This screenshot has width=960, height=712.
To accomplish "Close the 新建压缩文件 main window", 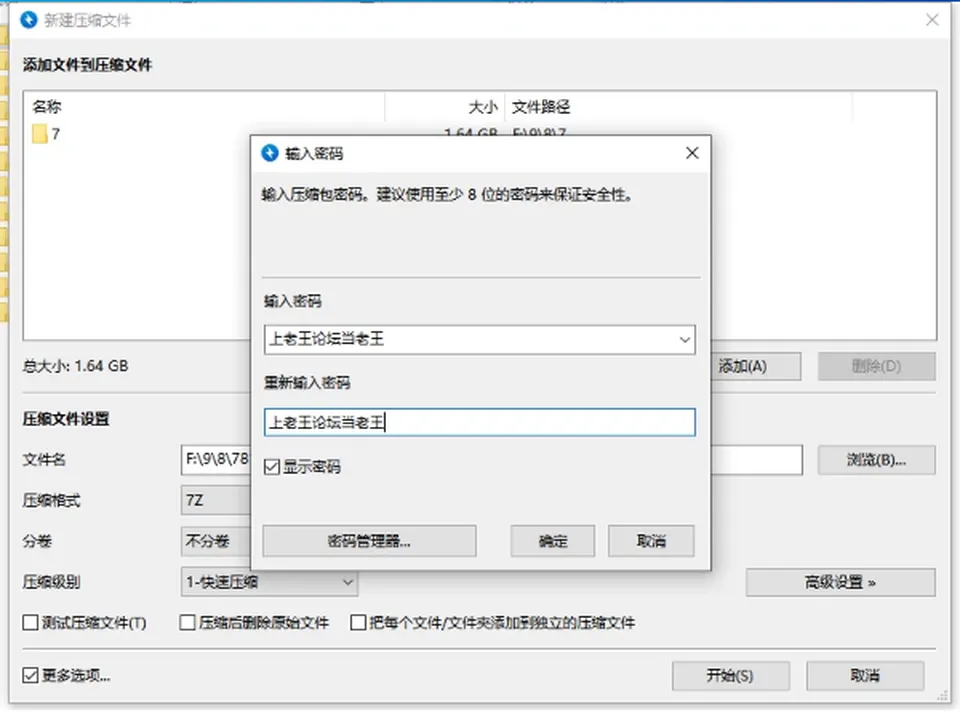I will tap(932, 20).
